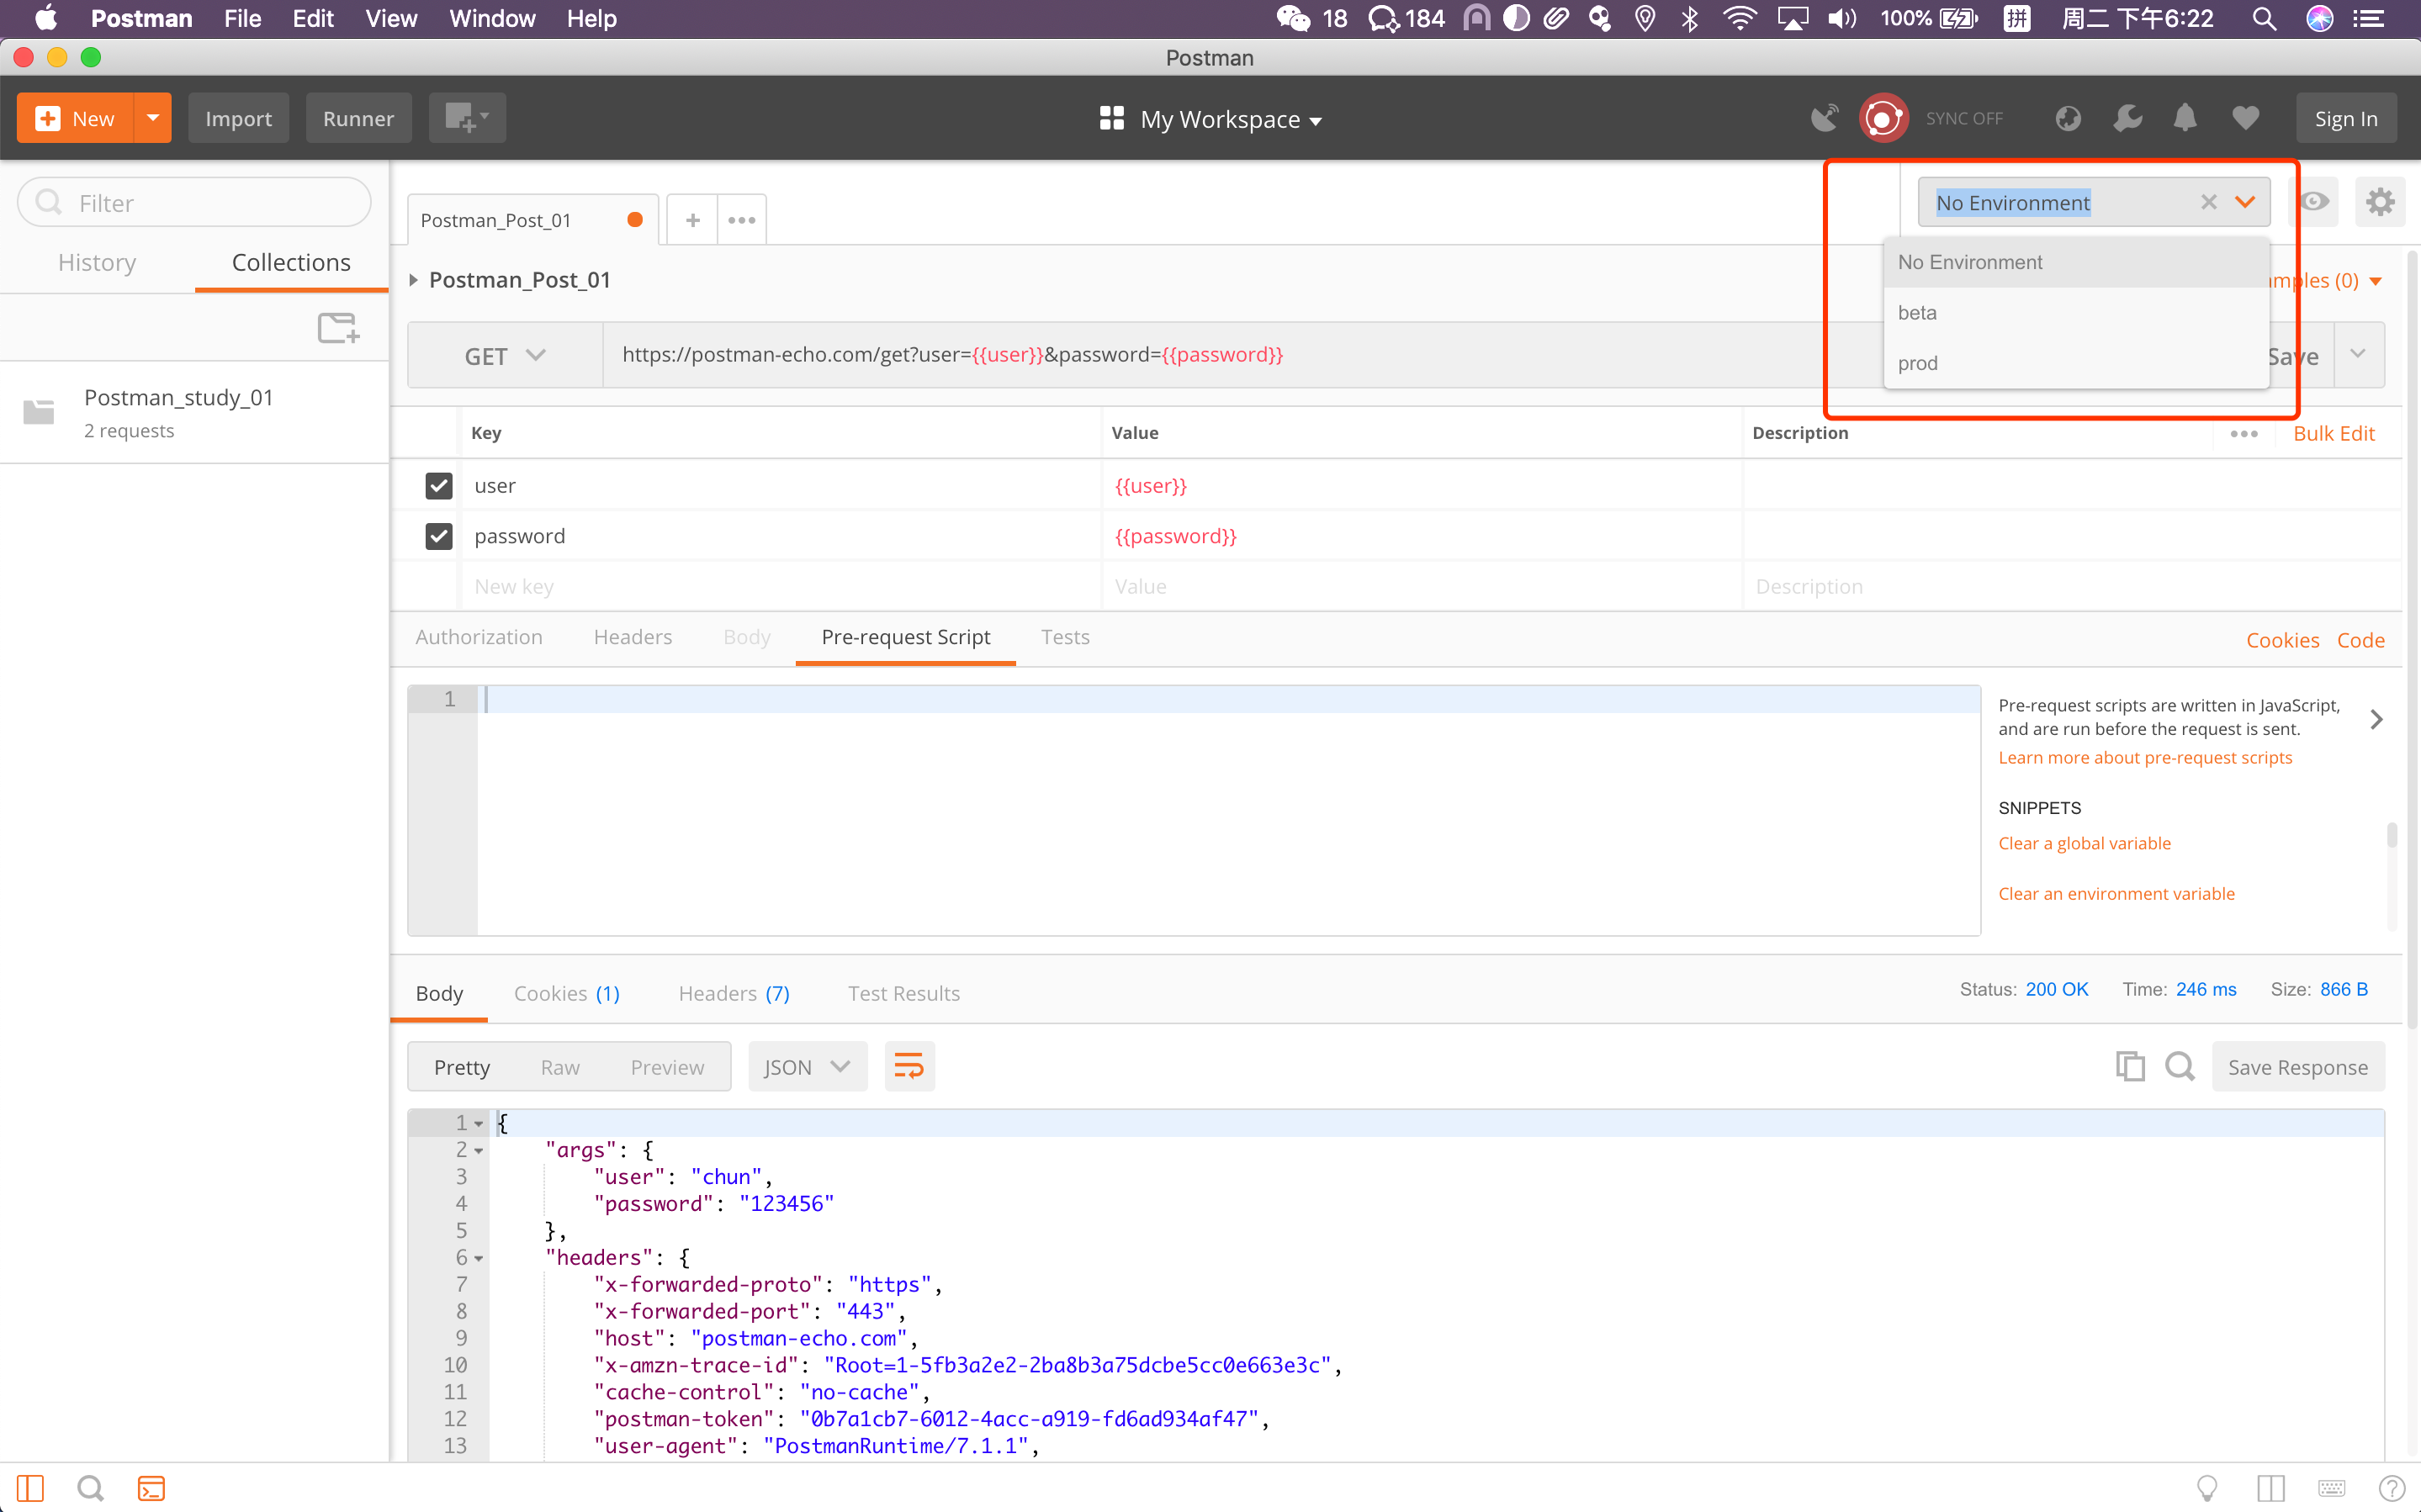Viewport: 2421px width, 1512px height.
Task: Expand the environment selector chevron
Action: (x=2245, y=202)
